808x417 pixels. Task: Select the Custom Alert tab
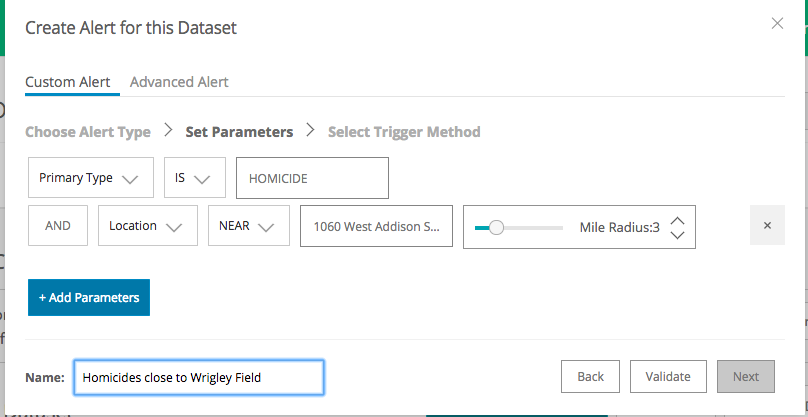(68, 82)
